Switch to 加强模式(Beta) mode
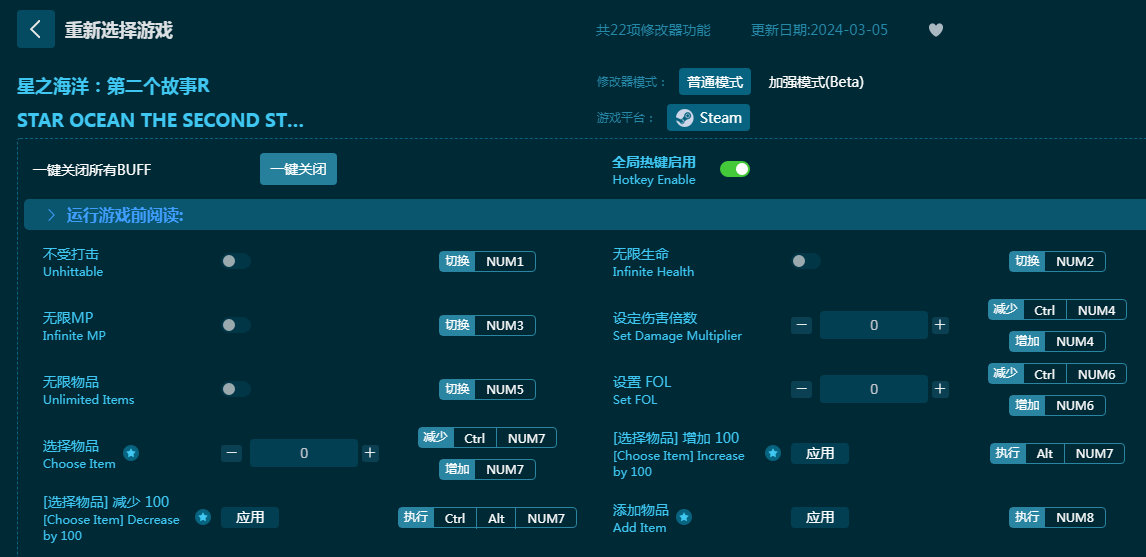Image resolution: width=1146 pixels, height=557 pixels. coord(816,82)
